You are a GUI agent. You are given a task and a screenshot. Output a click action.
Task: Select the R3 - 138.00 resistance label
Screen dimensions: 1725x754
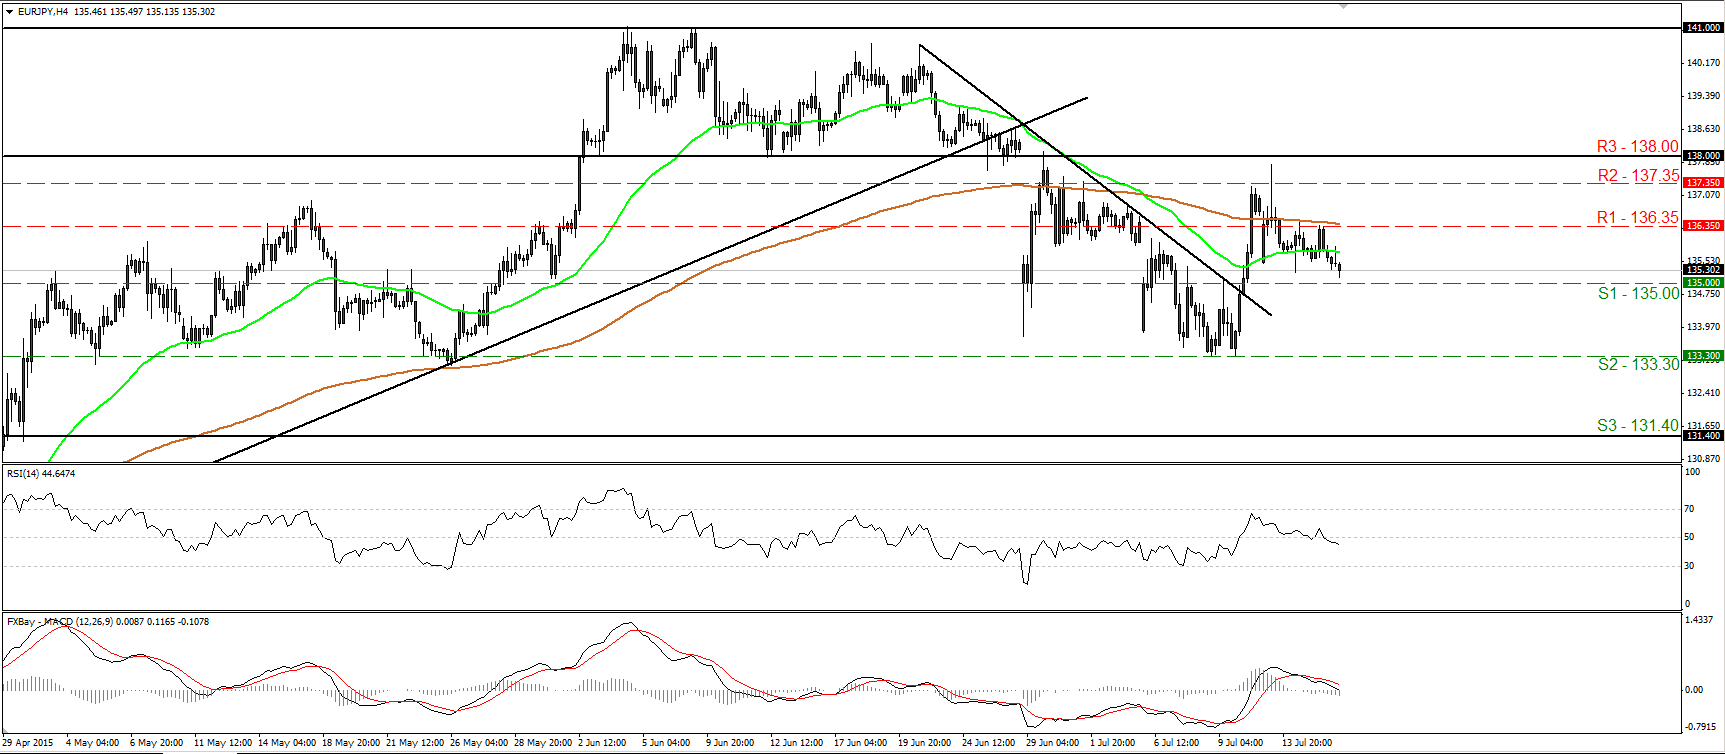[x=1638, y=146]
